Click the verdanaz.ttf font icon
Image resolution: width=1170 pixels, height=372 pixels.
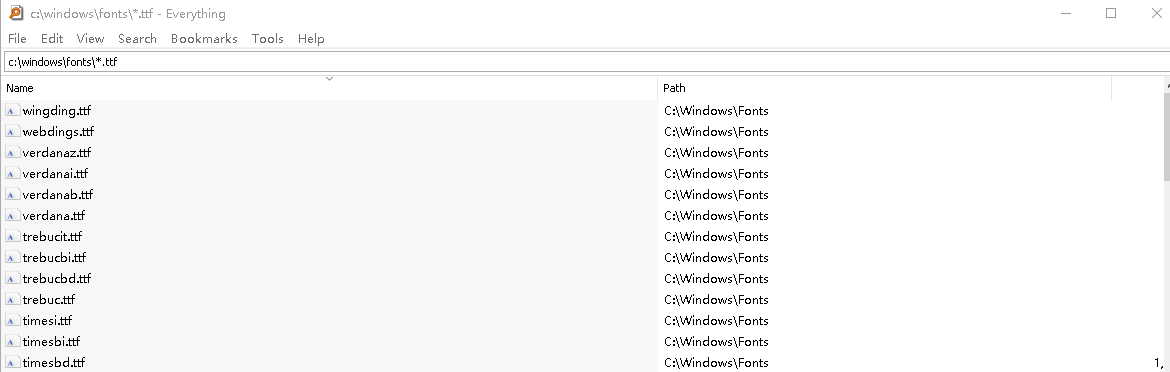pyautogui.click(x=13, y=152)
